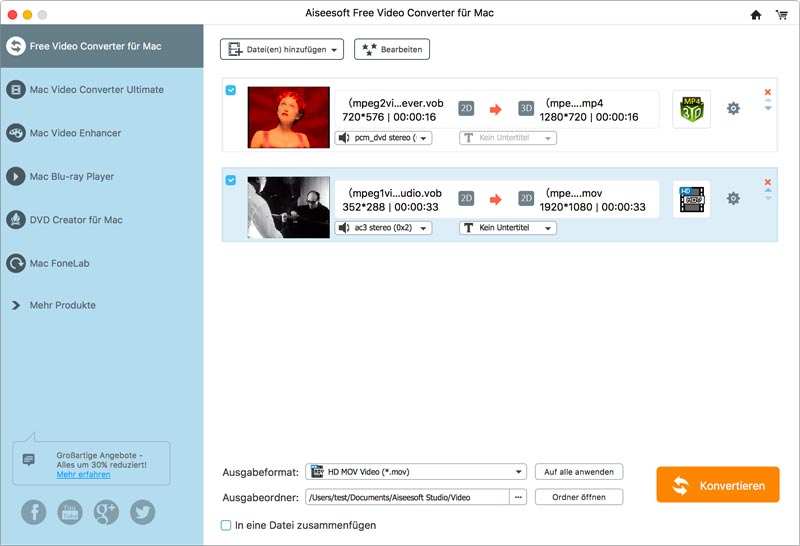The image size is (800, 546).
Task: Browse output folder with ellipsis button
Action: 518,497
